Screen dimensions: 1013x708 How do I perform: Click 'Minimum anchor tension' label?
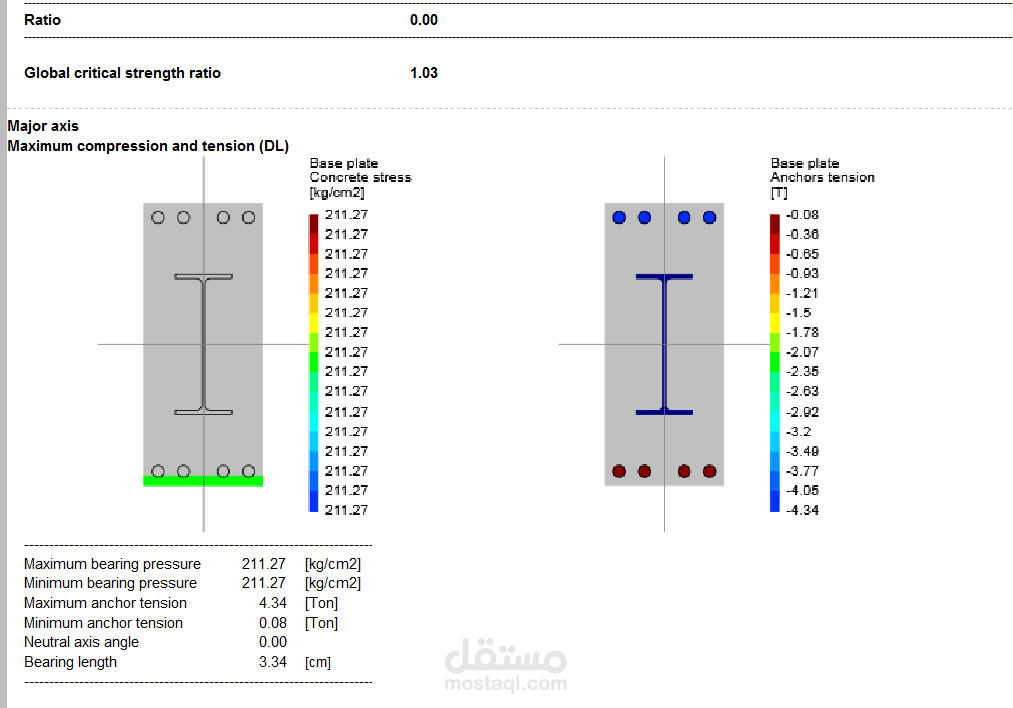[x=103, y=623]
